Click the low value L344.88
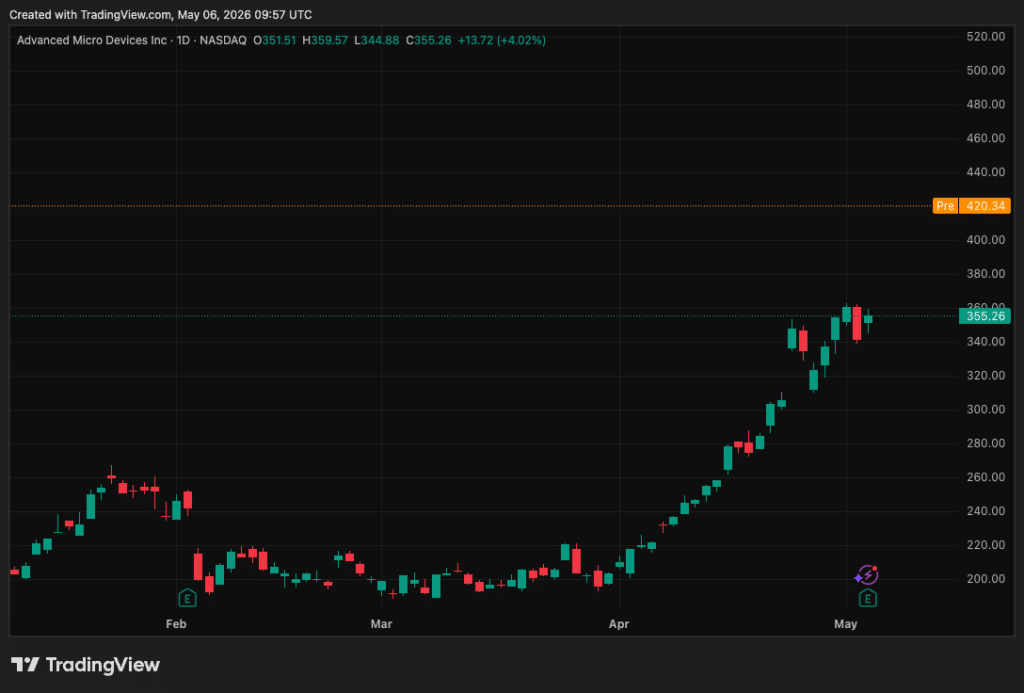1024x693 pixels. click(x=376, y=40)
